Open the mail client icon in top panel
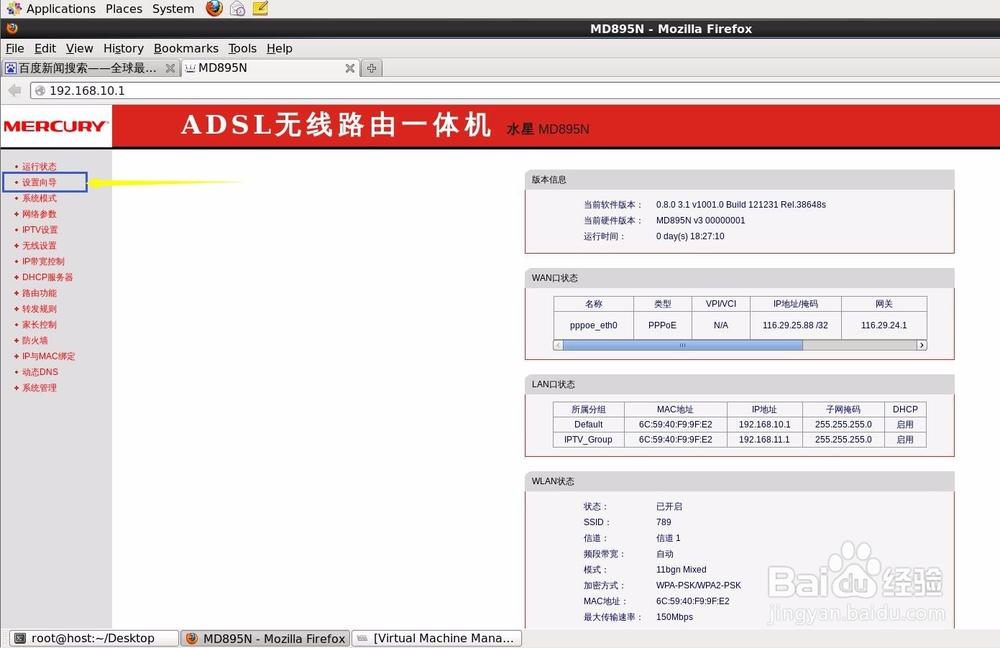The width and height of the screenshot is (1000, 648). pos(237,8)
